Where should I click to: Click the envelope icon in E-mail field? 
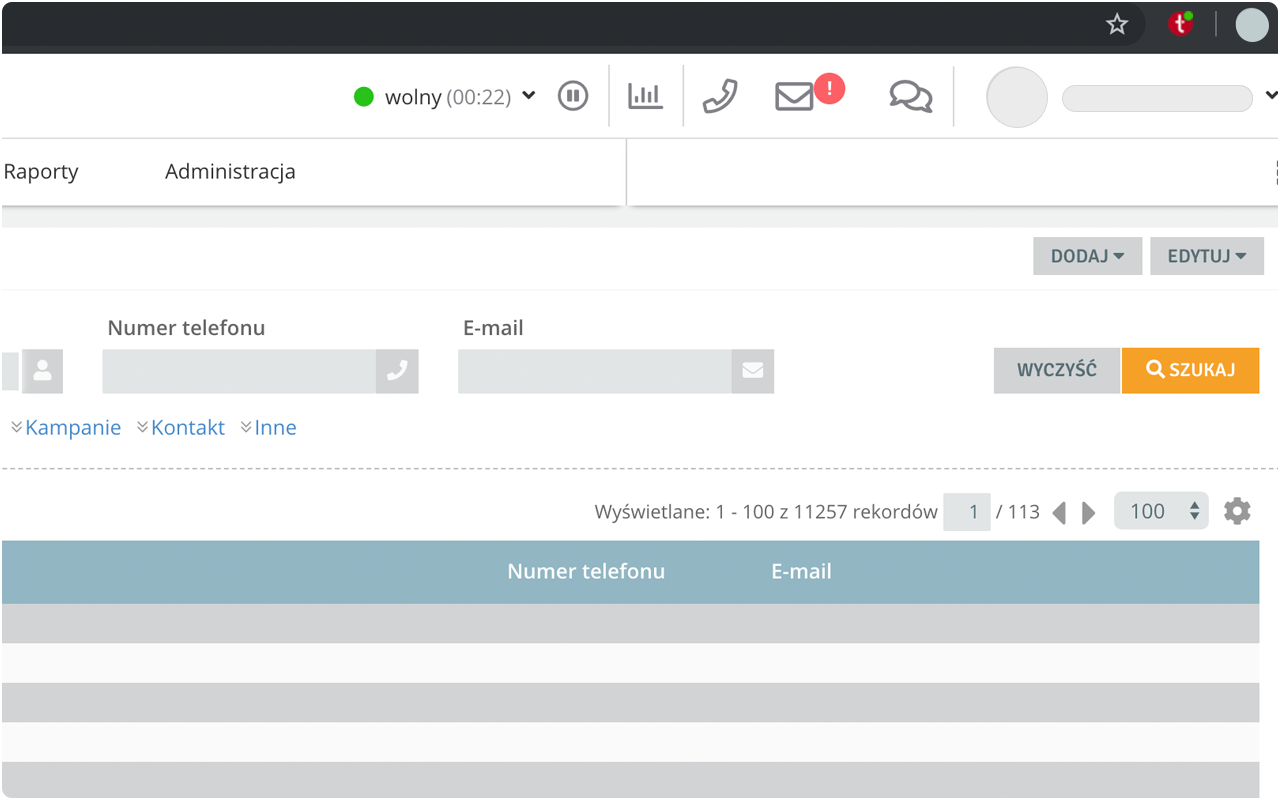[x=753, y=371]
